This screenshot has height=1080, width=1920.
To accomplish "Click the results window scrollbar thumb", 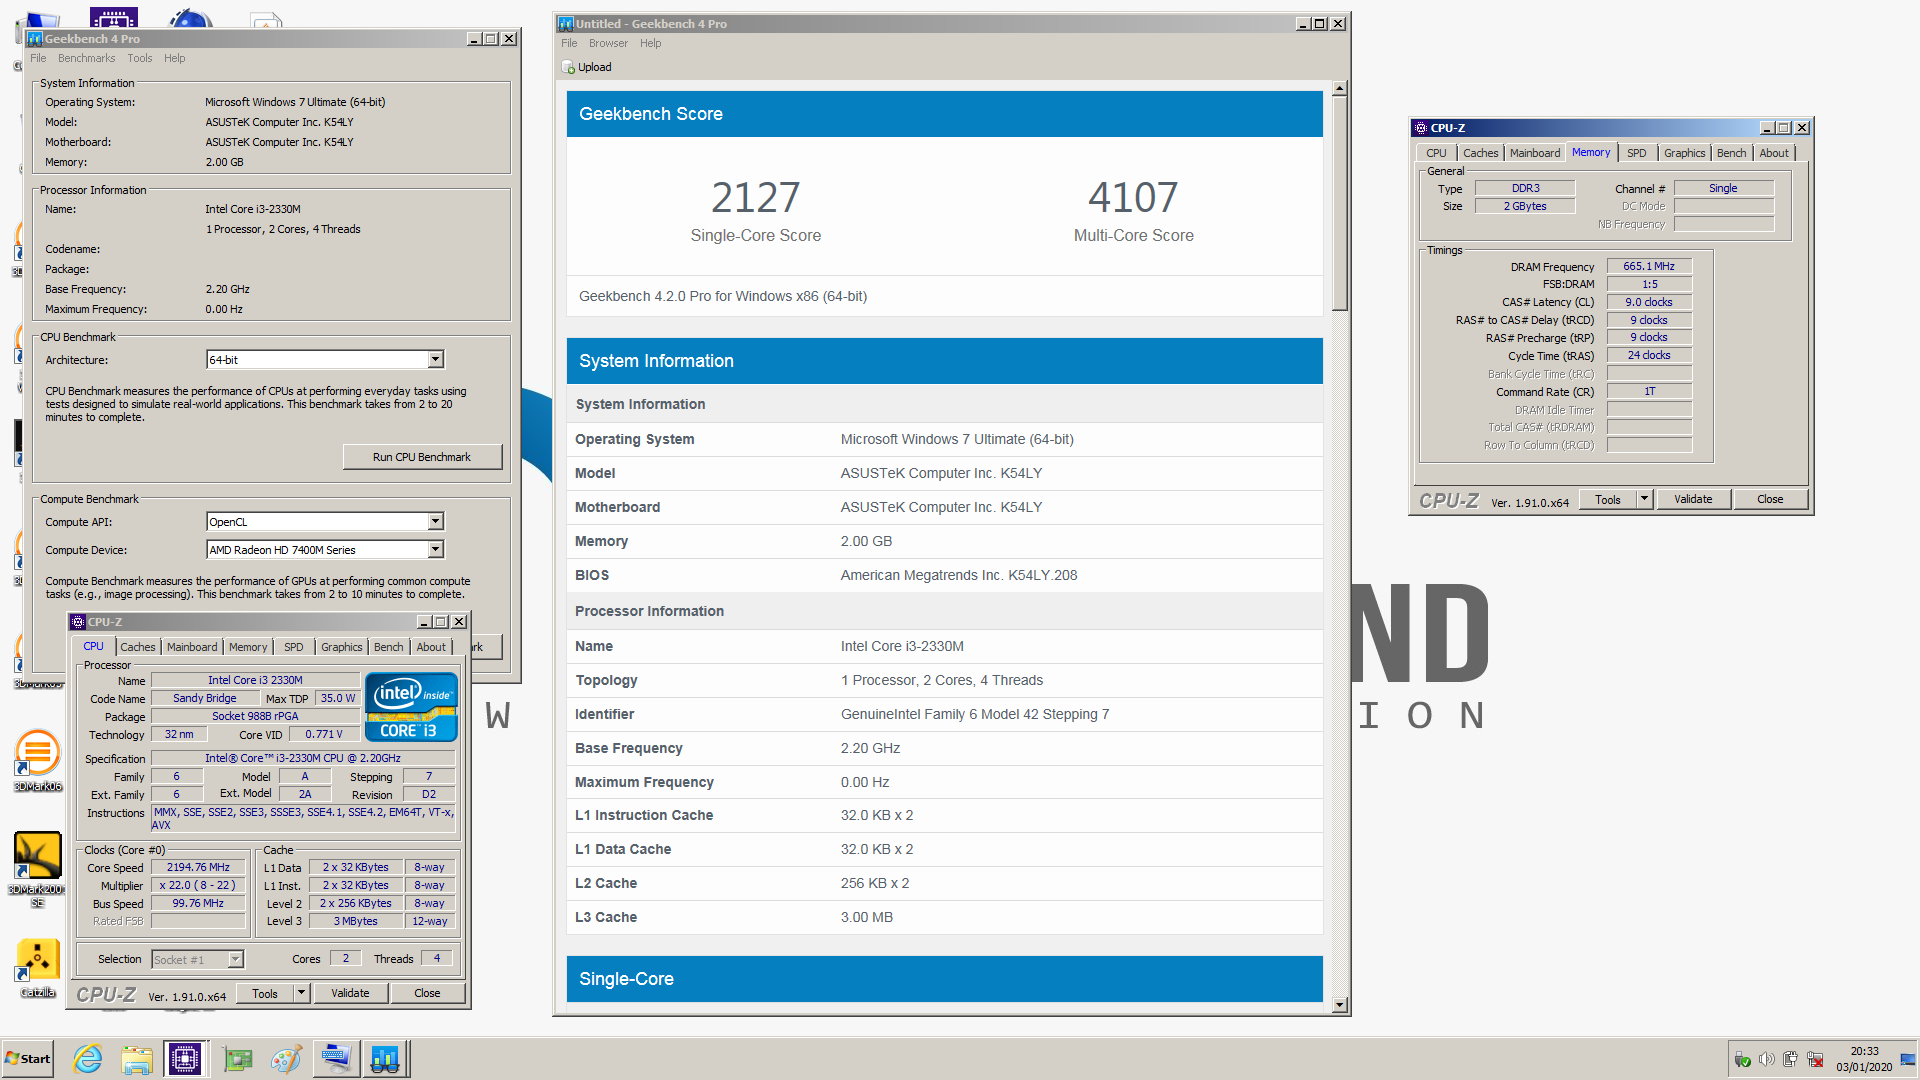I will point(1340,204).
